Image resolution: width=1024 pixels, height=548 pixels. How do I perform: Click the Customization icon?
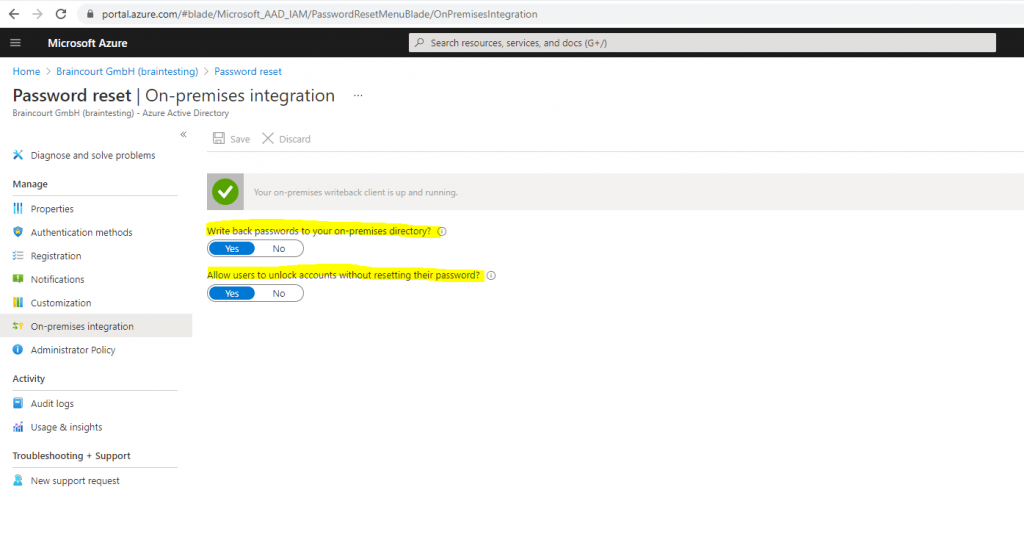click(18, 302)
